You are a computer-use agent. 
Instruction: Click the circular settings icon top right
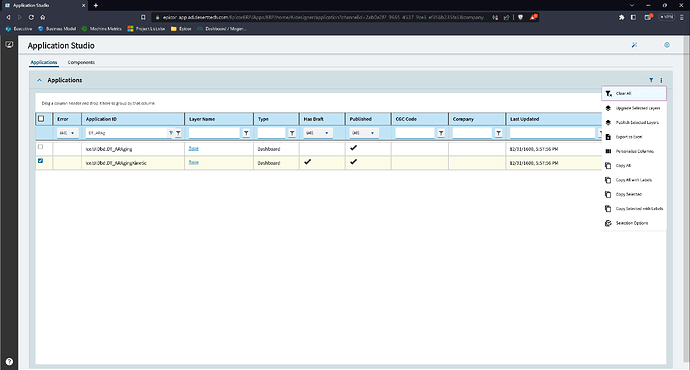click(x=667, y=45)
